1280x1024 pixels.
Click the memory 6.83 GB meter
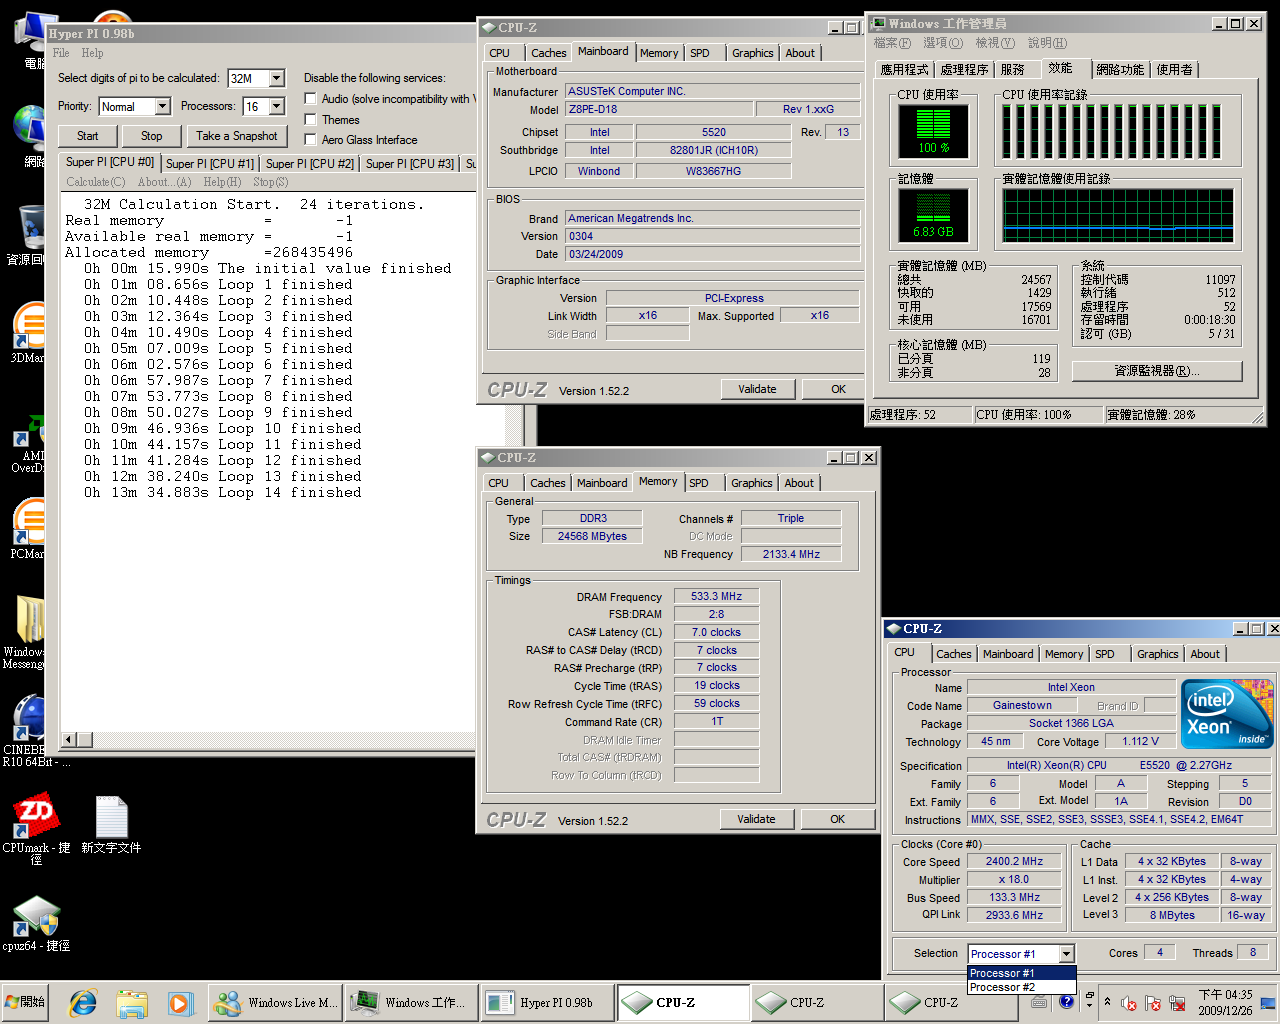click(x=933, y=216)
